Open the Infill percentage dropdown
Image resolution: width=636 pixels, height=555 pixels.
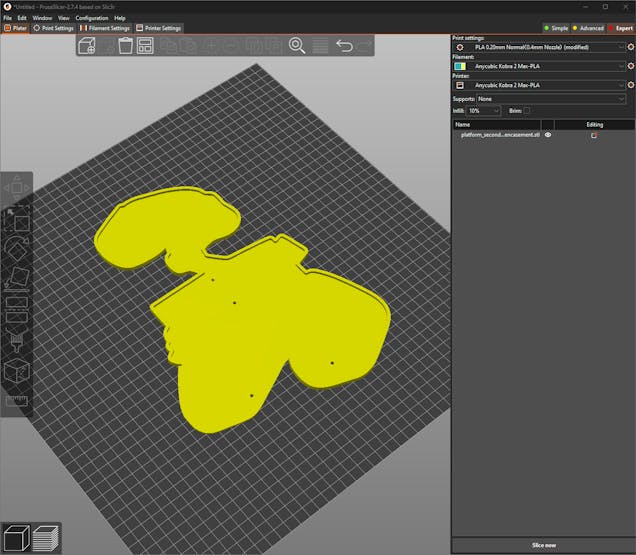tap(485, 110)
